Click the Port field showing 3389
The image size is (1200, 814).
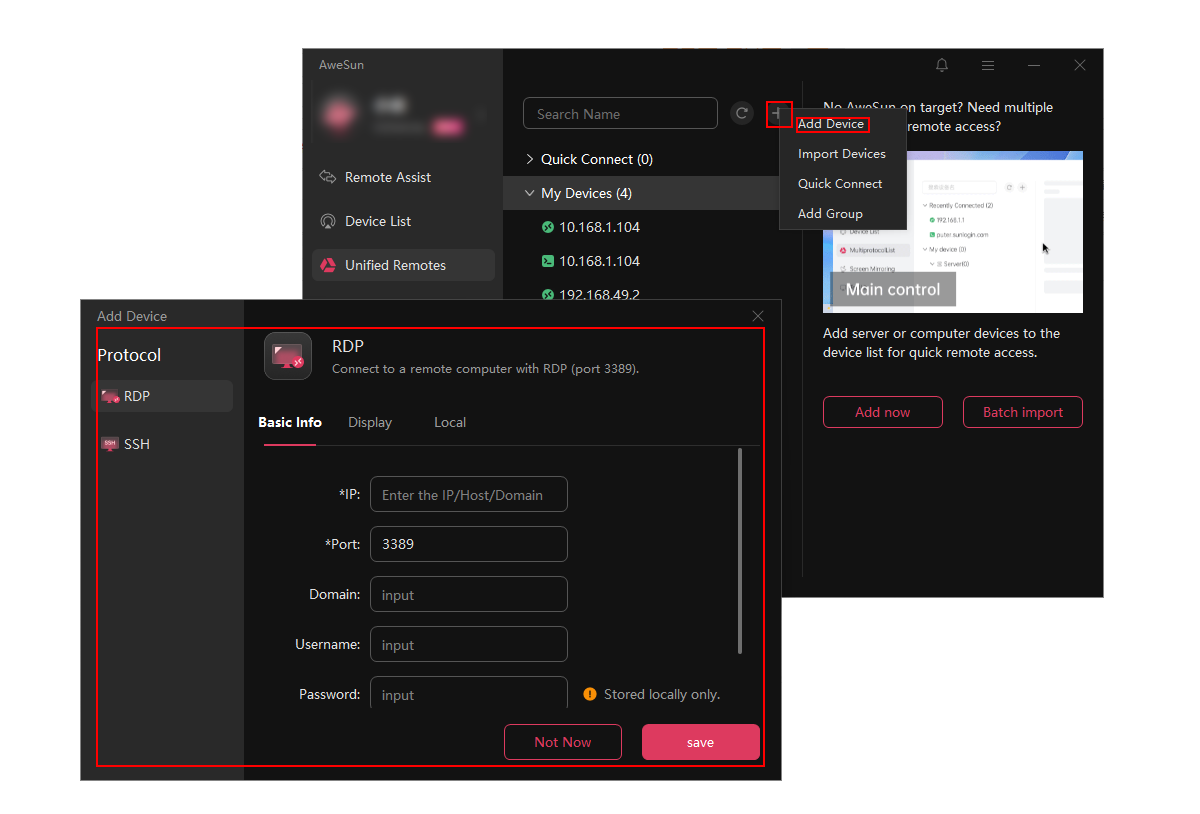[x=469, y=544]
